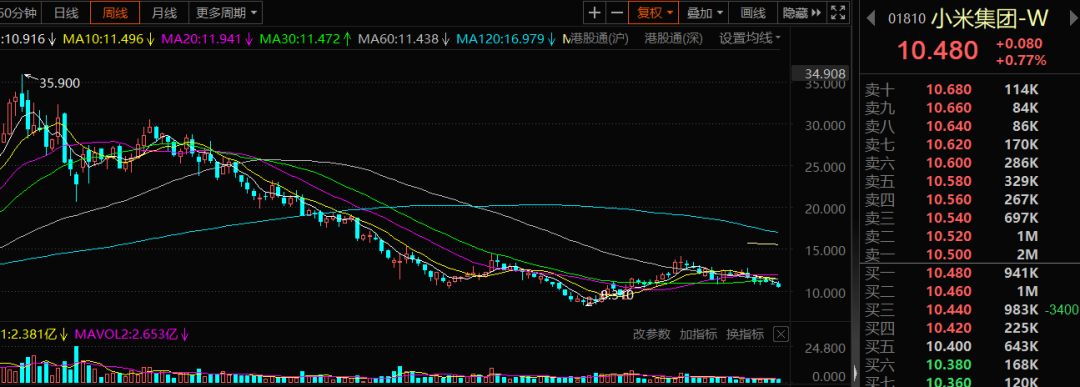1080x387 pixels.
Task: Toggle 港股通(沪) overlay
Action: [x=602, y=39]
